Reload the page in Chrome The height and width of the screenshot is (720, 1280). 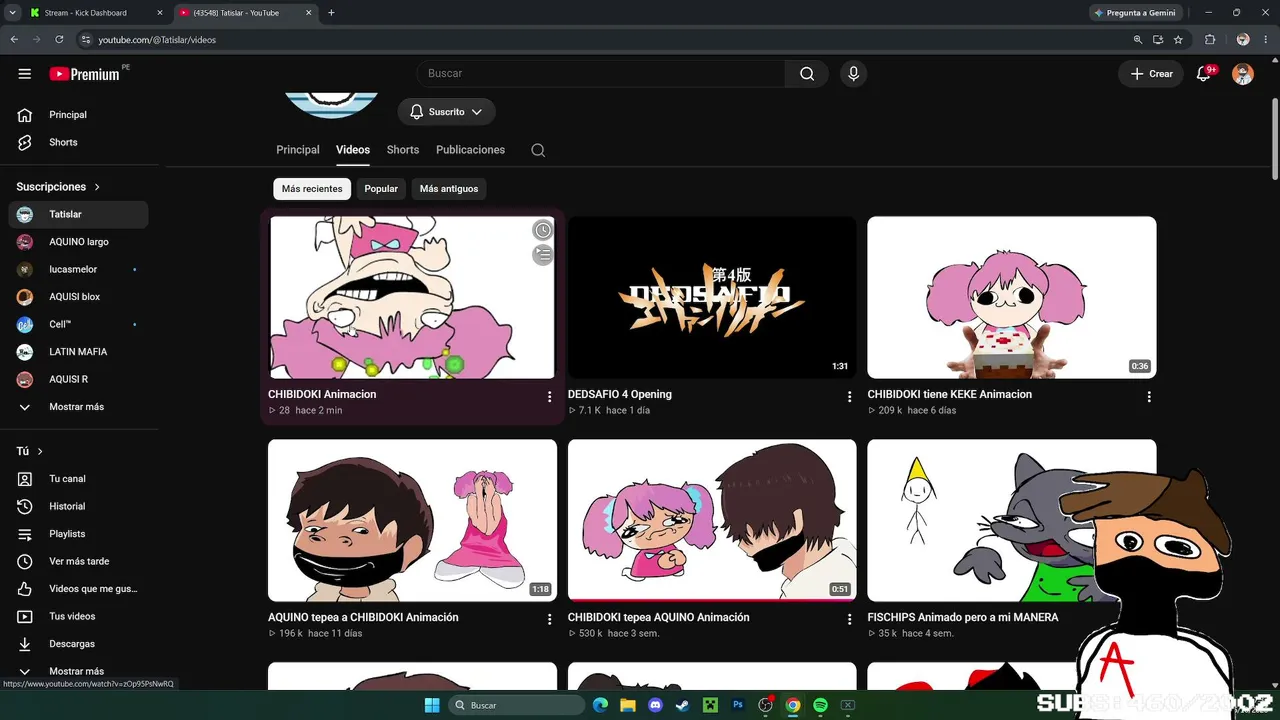coord(59,40)
